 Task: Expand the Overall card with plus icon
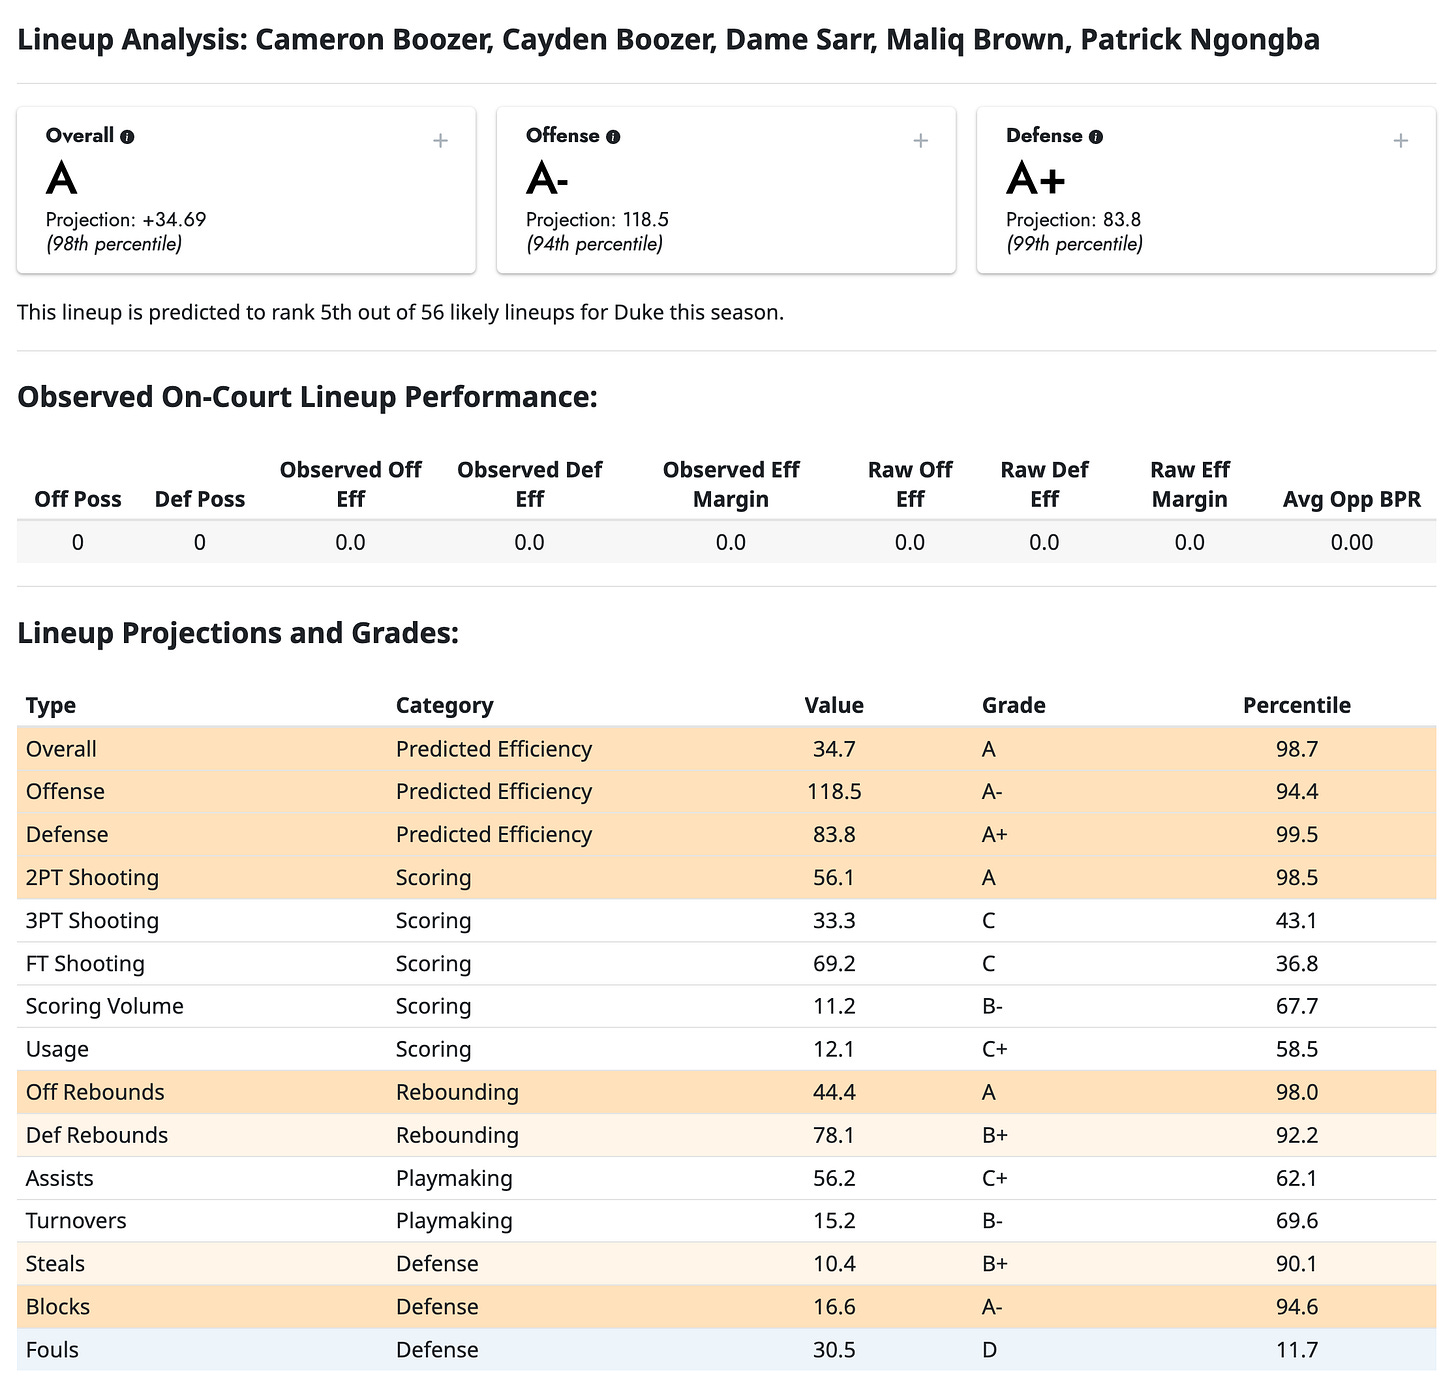pyautogui.click(x=440, y=141)
